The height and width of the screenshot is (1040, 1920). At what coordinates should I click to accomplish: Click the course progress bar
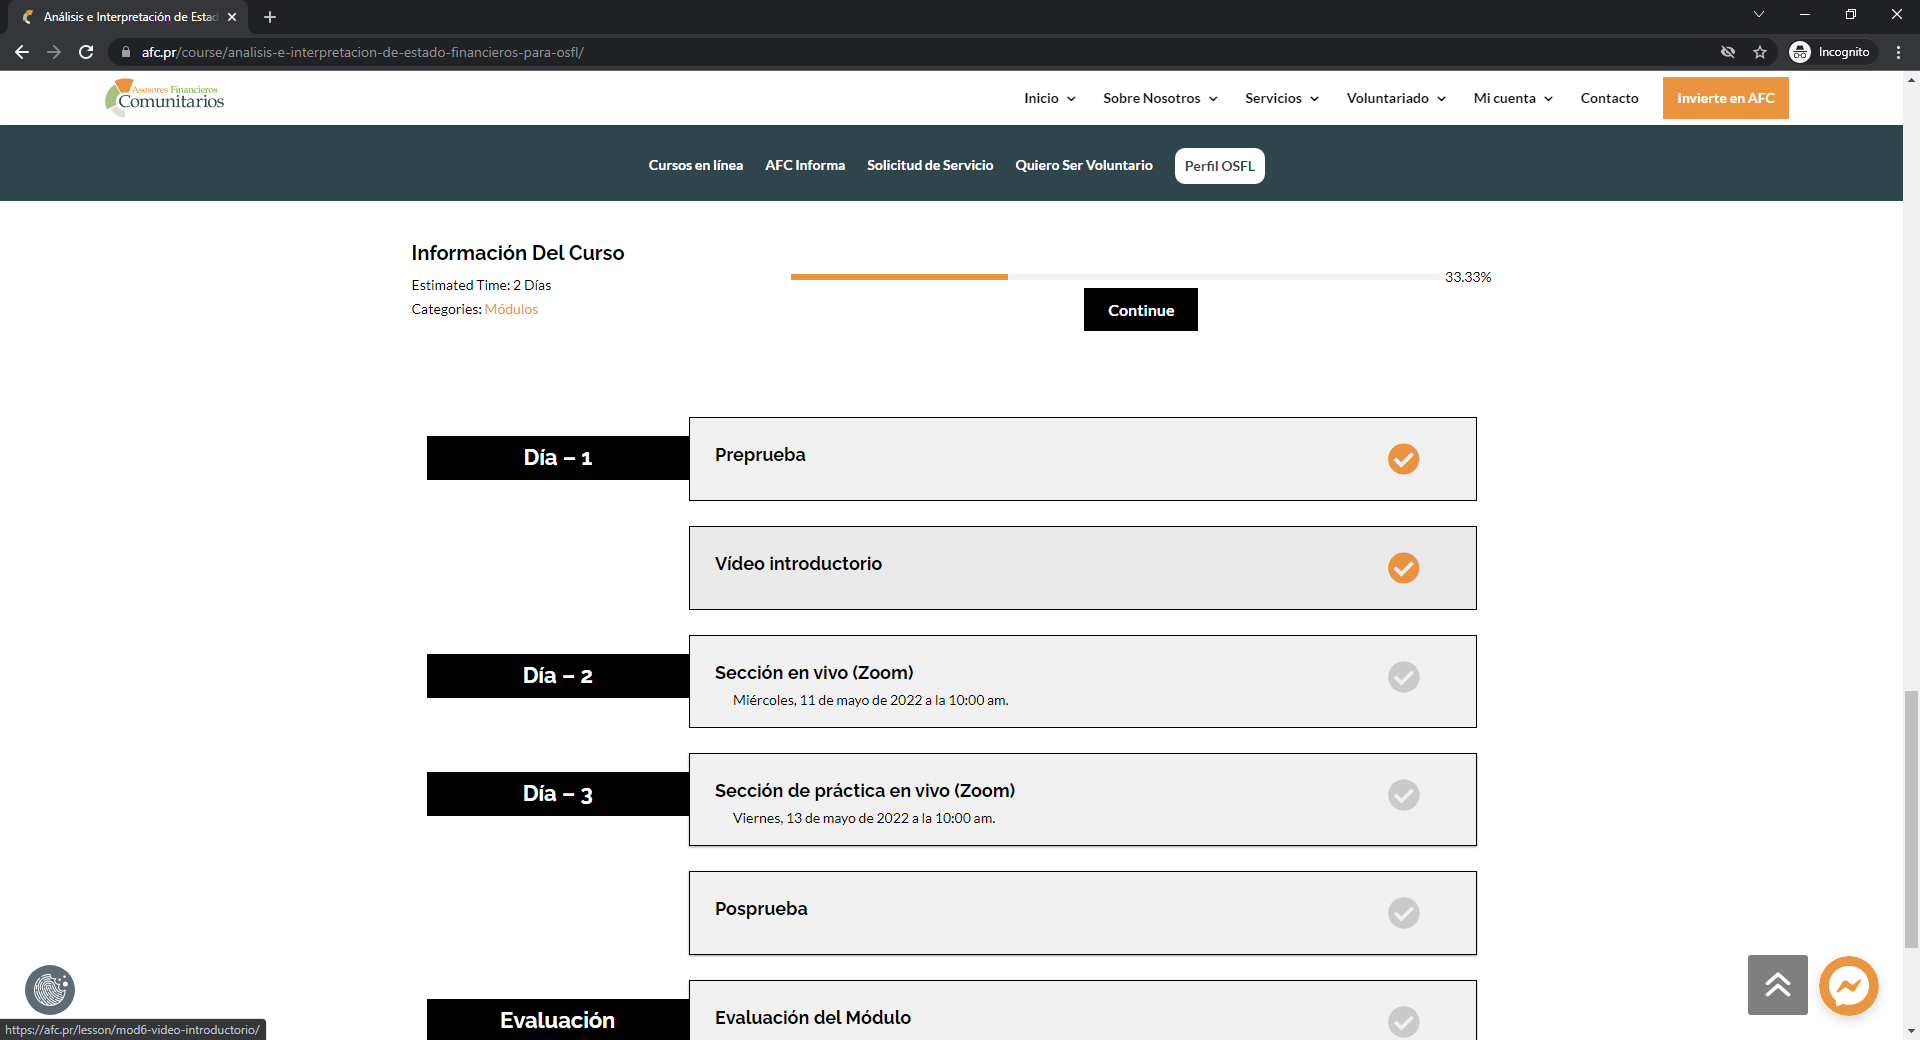[1114, 277]
